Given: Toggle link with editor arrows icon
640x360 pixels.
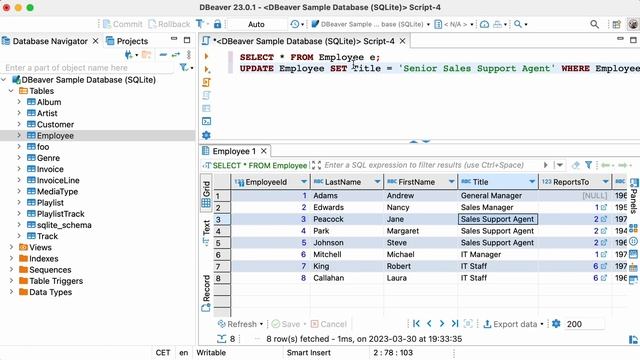Looking at the screenshot, I should click(176, 55).
